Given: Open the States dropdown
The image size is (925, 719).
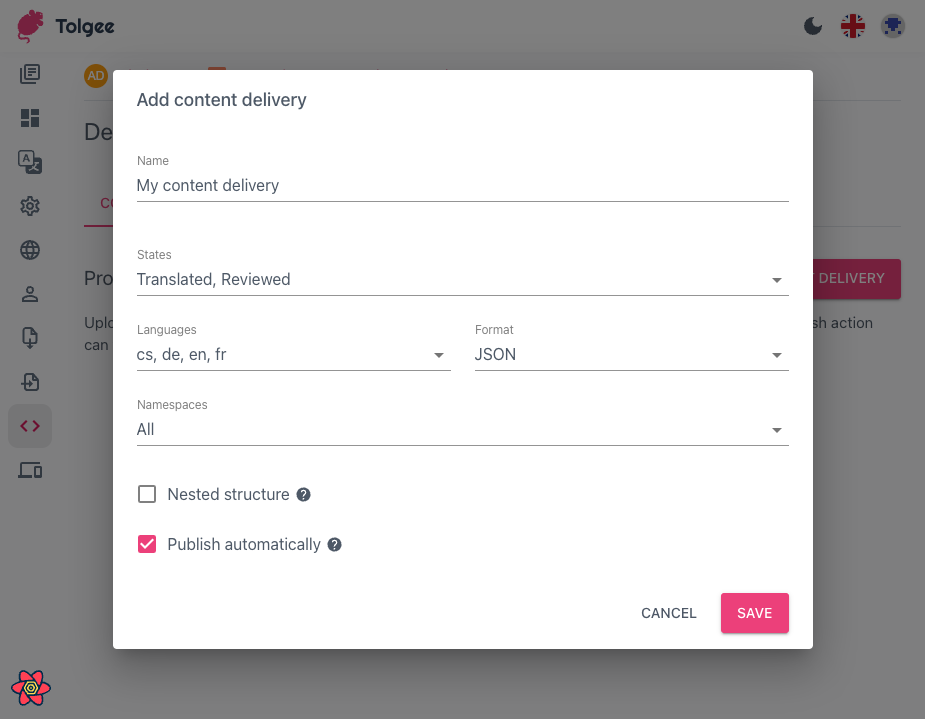Looking at the screenshot, I should [x=777, y=280].
